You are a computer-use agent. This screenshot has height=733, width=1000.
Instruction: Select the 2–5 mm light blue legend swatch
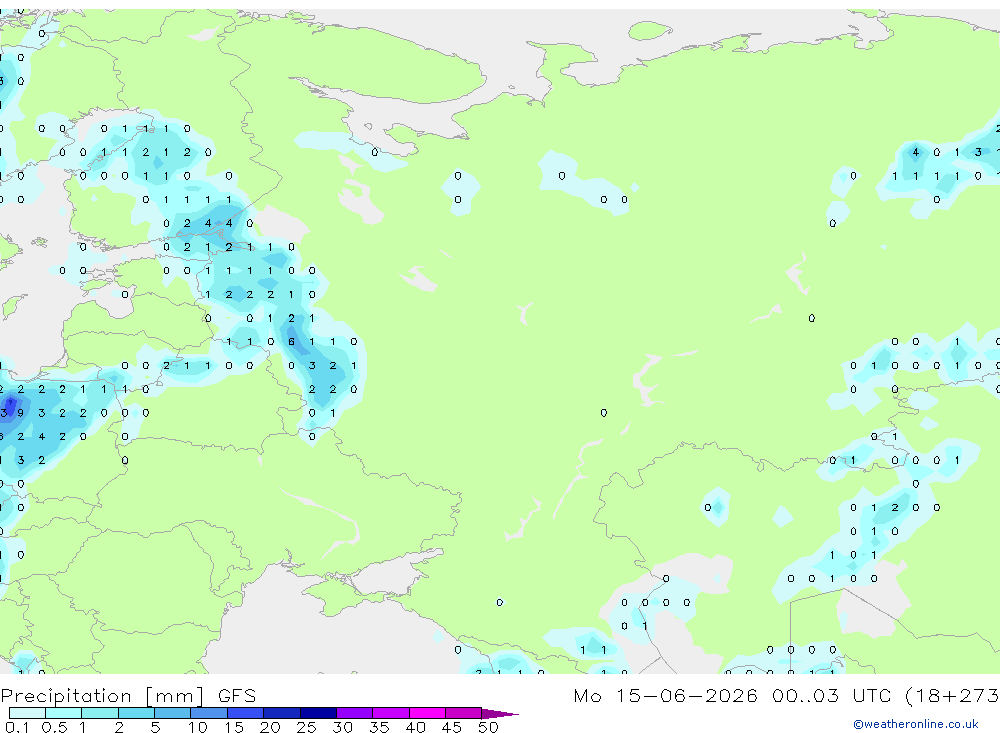tap(136, 713)
